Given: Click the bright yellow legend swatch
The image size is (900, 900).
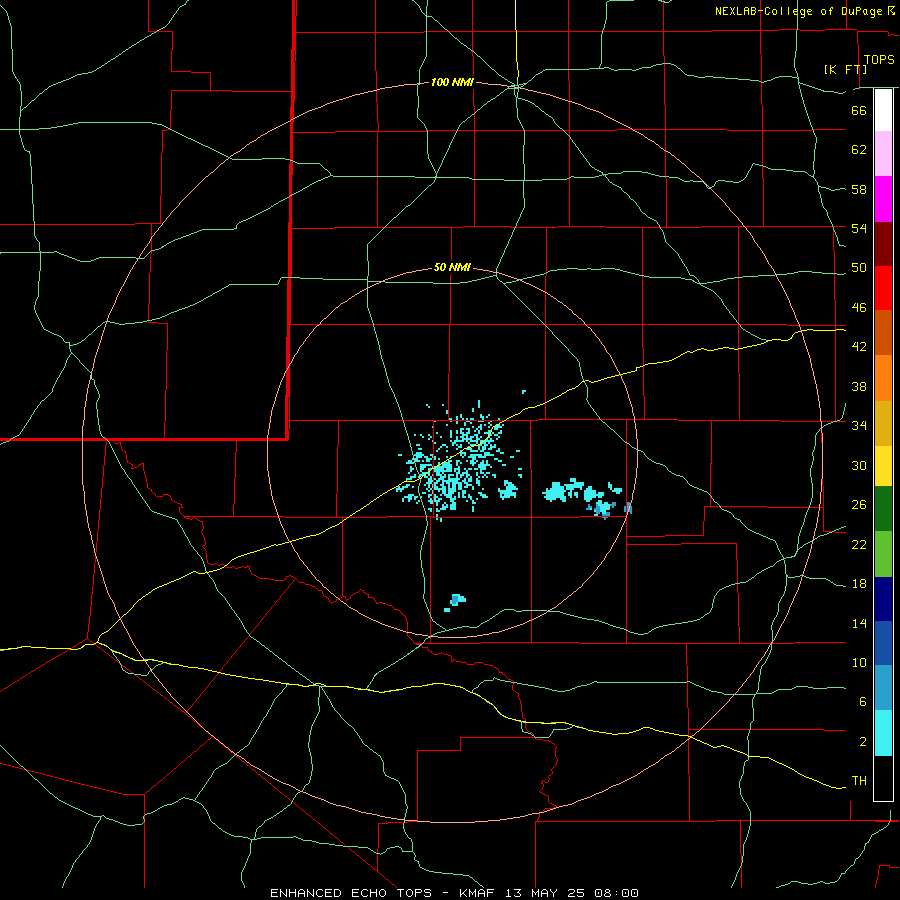Looking at the screenshot, I should [x=883, y=466].
